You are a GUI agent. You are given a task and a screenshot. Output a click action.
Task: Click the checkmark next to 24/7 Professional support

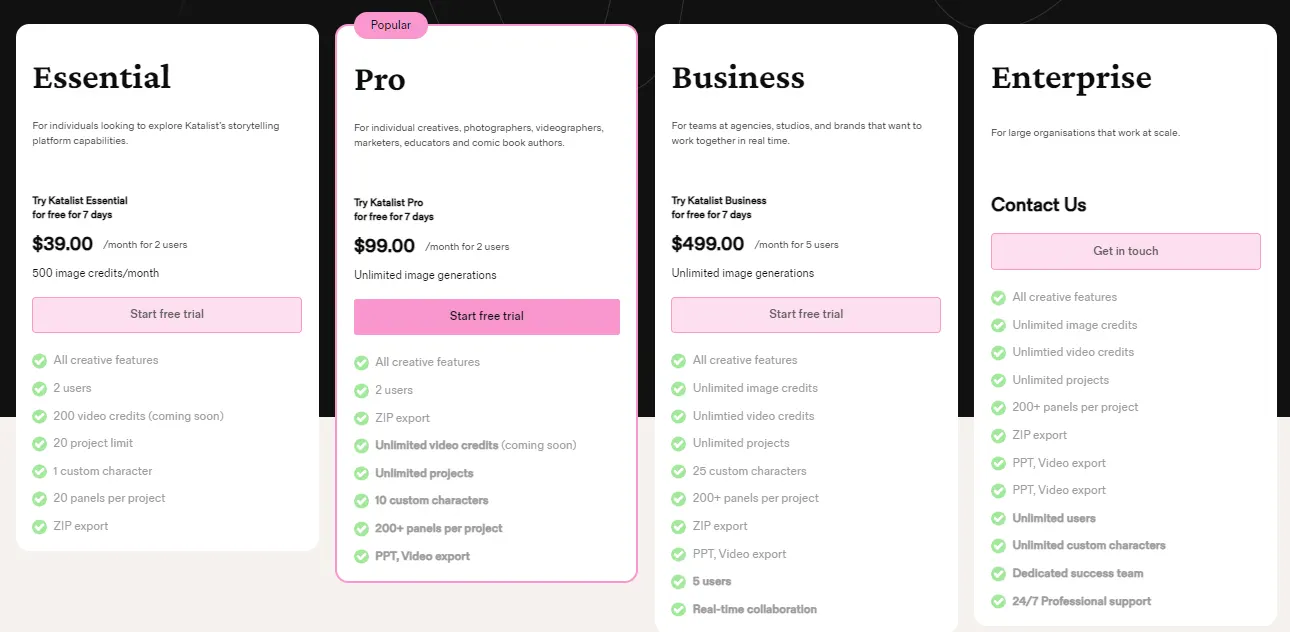pos(998,601)
